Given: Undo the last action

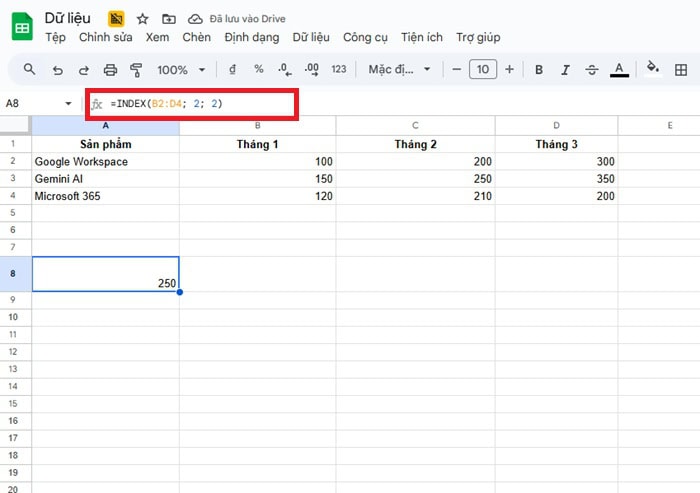Looking at the screenshot, I should pyautogui.click(x=57, y=70).
